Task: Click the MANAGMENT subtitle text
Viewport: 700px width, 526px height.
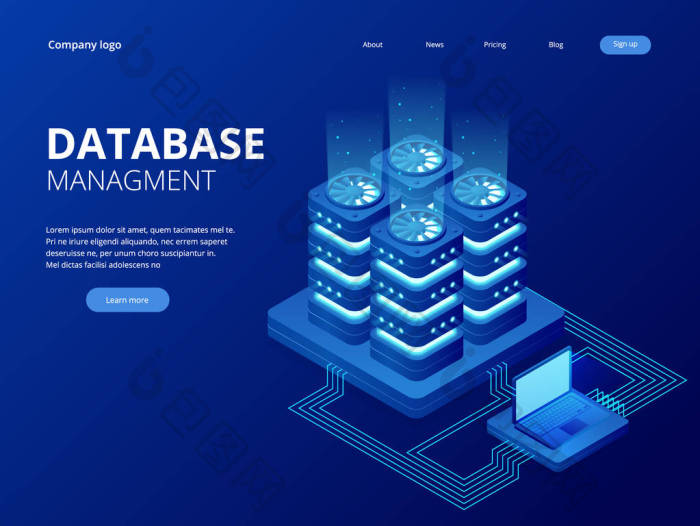Action: click(x=131, y=181)
